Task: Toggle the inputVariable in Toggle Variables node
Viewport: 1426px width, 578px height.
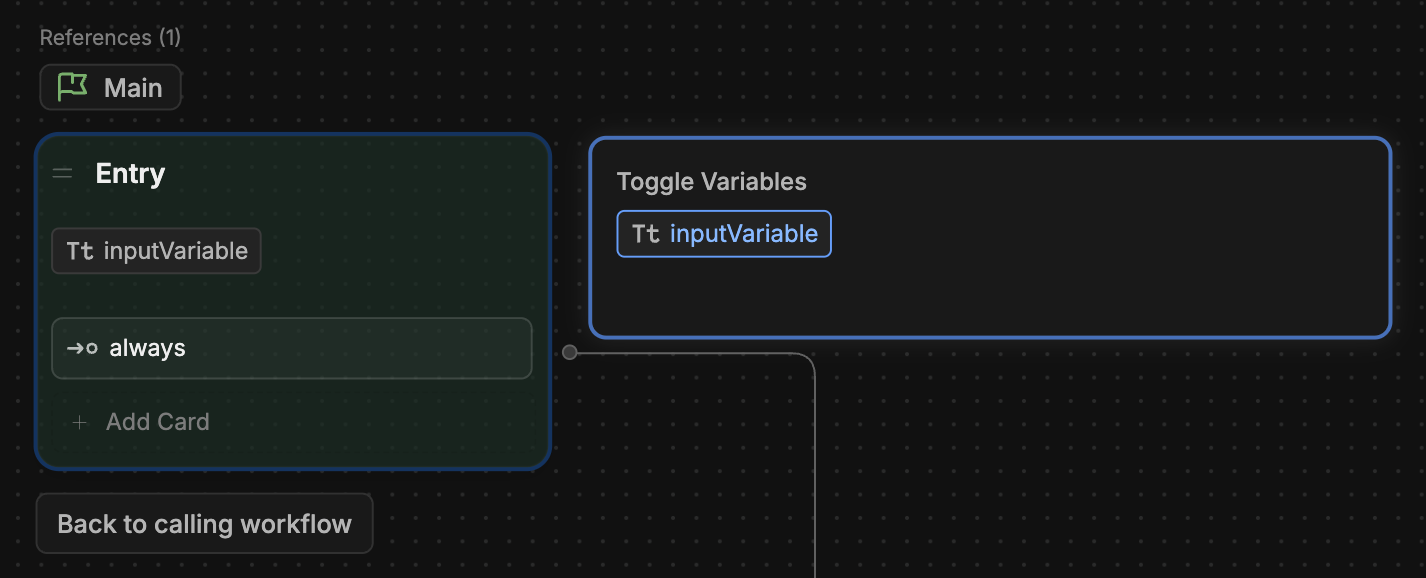Action: (723, 233)
